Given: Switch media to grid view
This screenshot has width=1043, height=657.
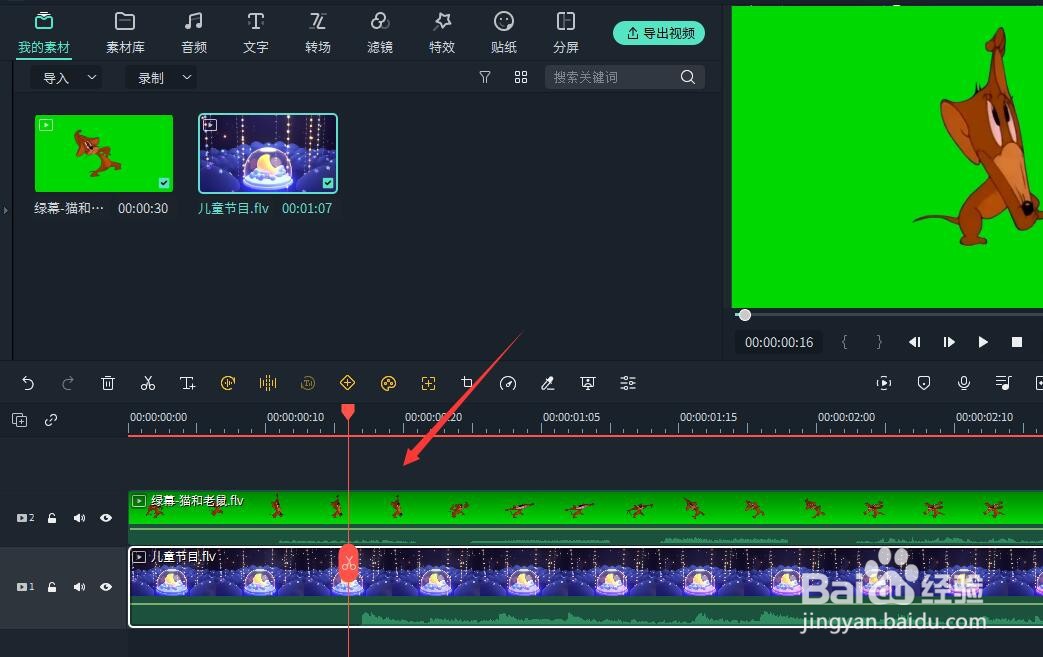Looking at the screenshot, I should 521,78.
